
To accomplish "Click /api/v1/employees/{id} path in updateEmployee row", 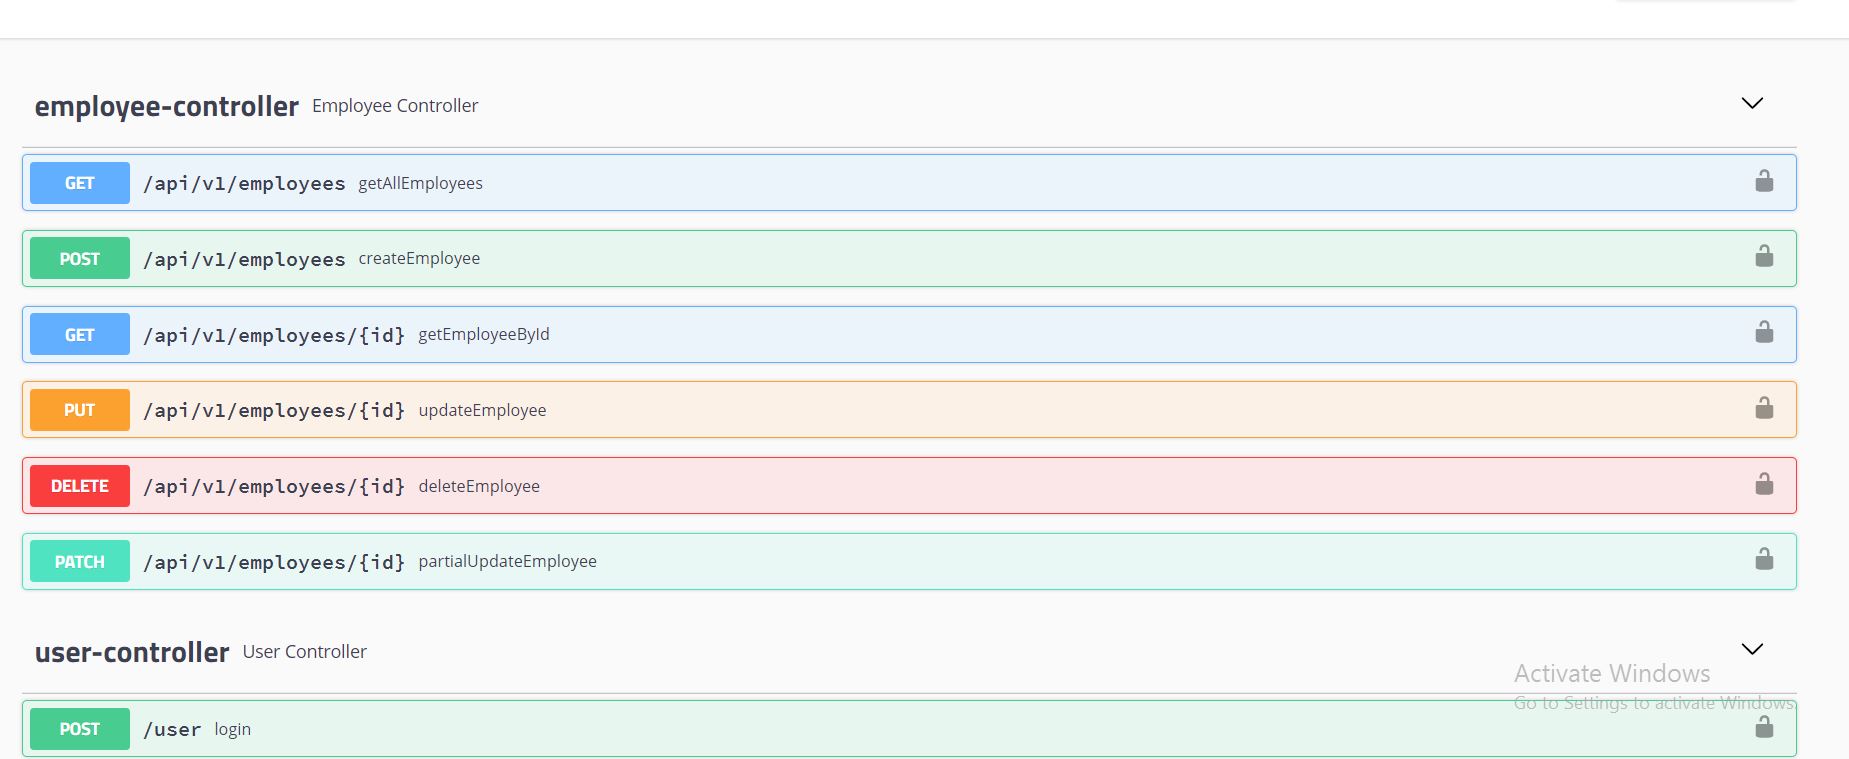I will click(274, 411).
